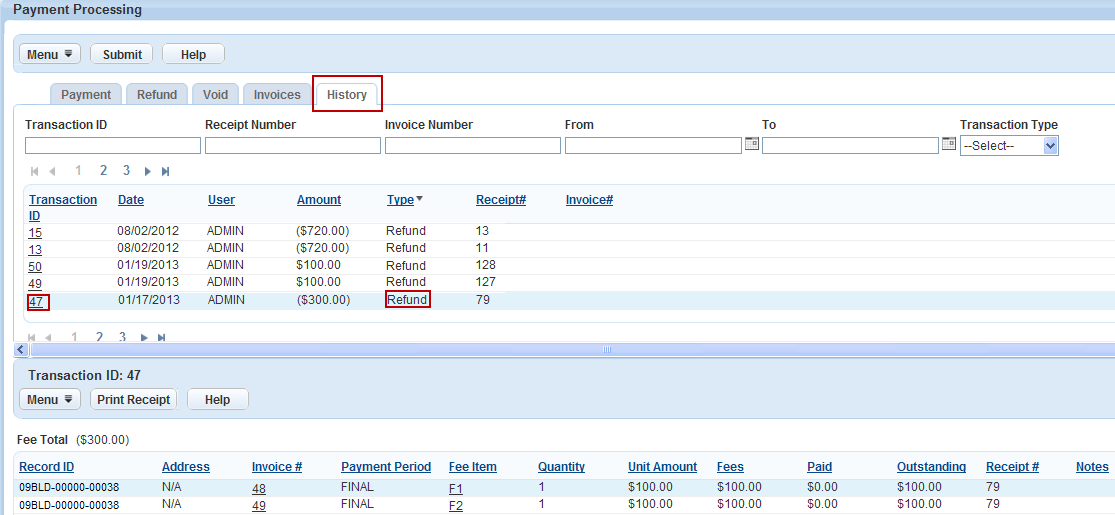Switch to the Invoices tab
1115x515 pixels.
click(x=277, y=95)
